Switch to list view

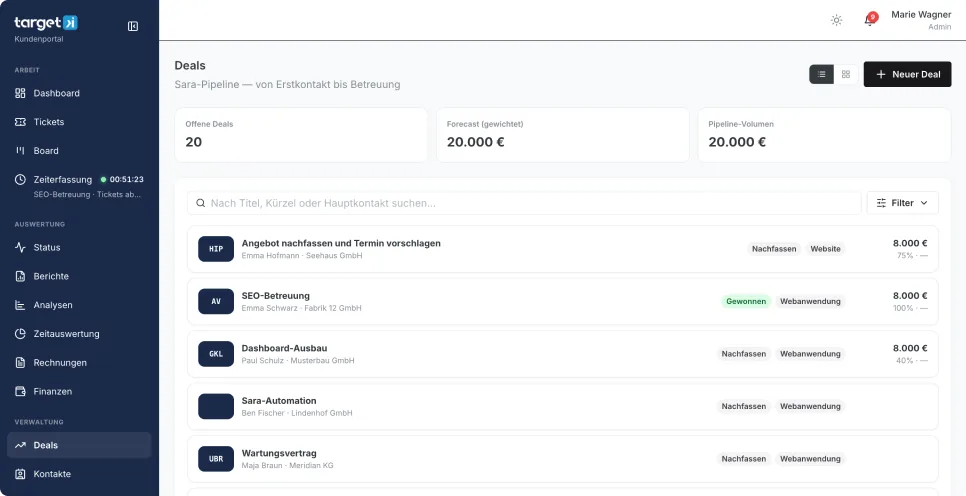click(x=821, y=74)
